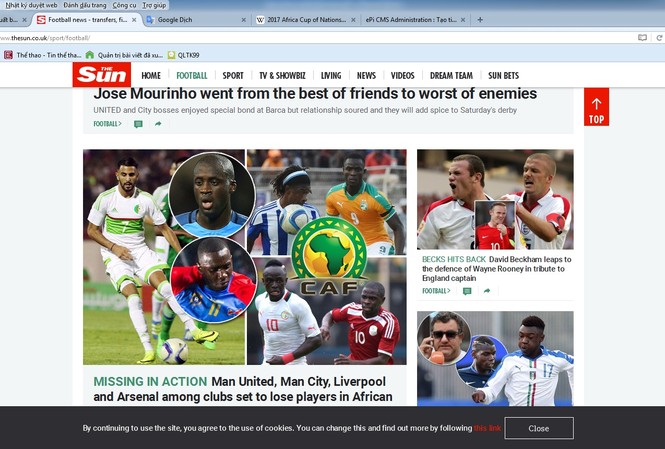The height and width of the screenshot is (449, 665).
Task: Open 'Quản trị bài viết' bookmark
Action: 124,55
